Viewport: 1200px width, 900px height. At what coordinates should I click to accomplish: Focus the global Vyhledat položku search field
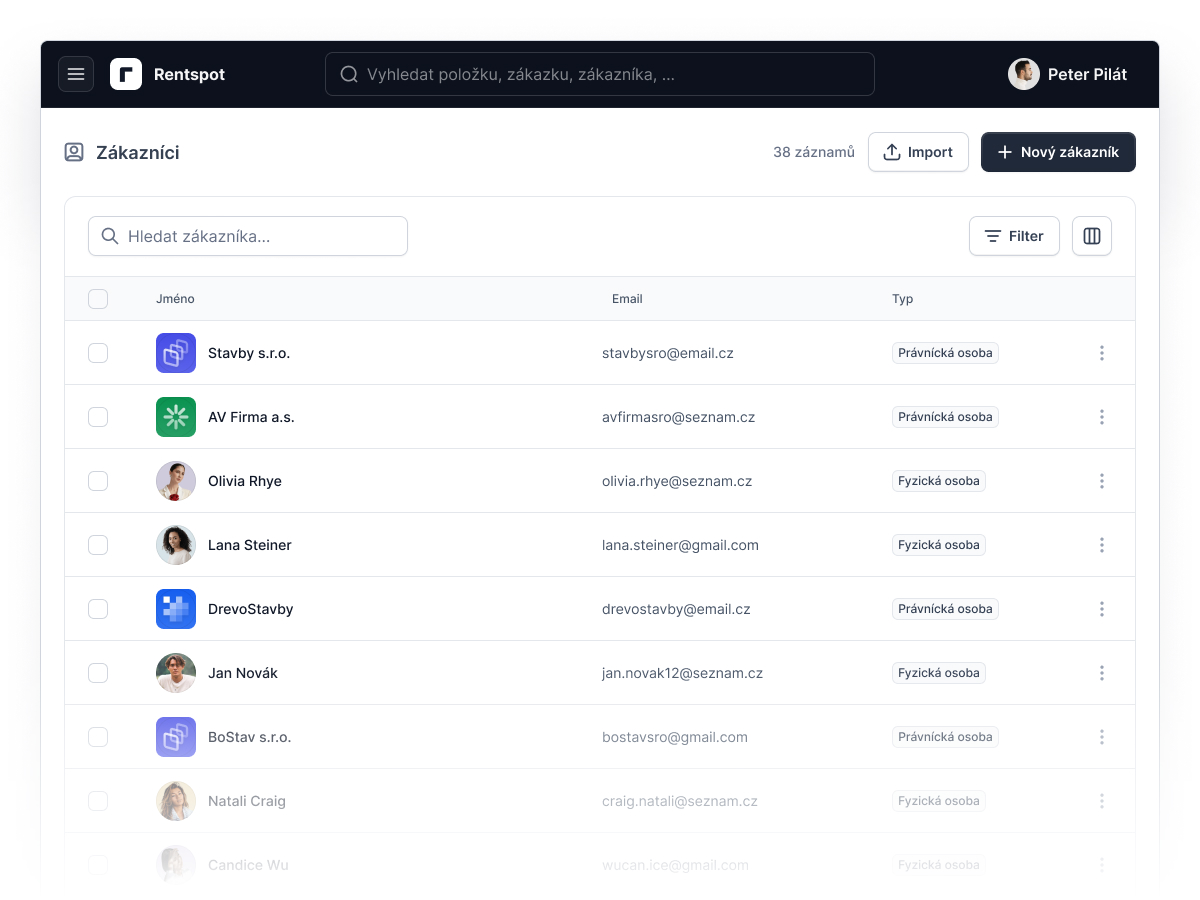(600, 74)
